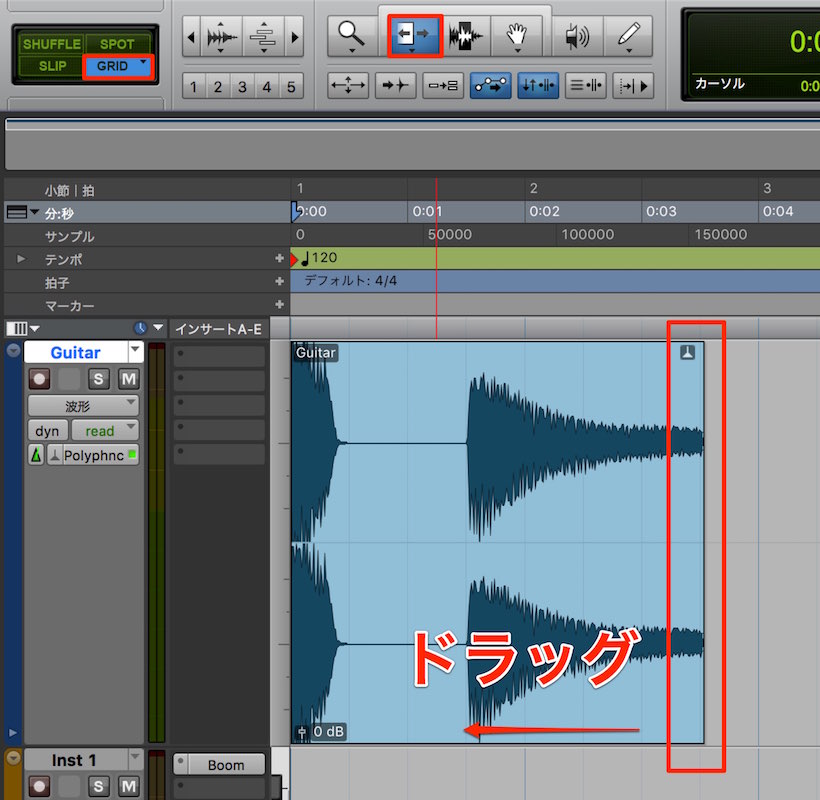Select the Scrubber speaker tool
Viewport: 820px width, 800px height.
(x=577, y=36)
